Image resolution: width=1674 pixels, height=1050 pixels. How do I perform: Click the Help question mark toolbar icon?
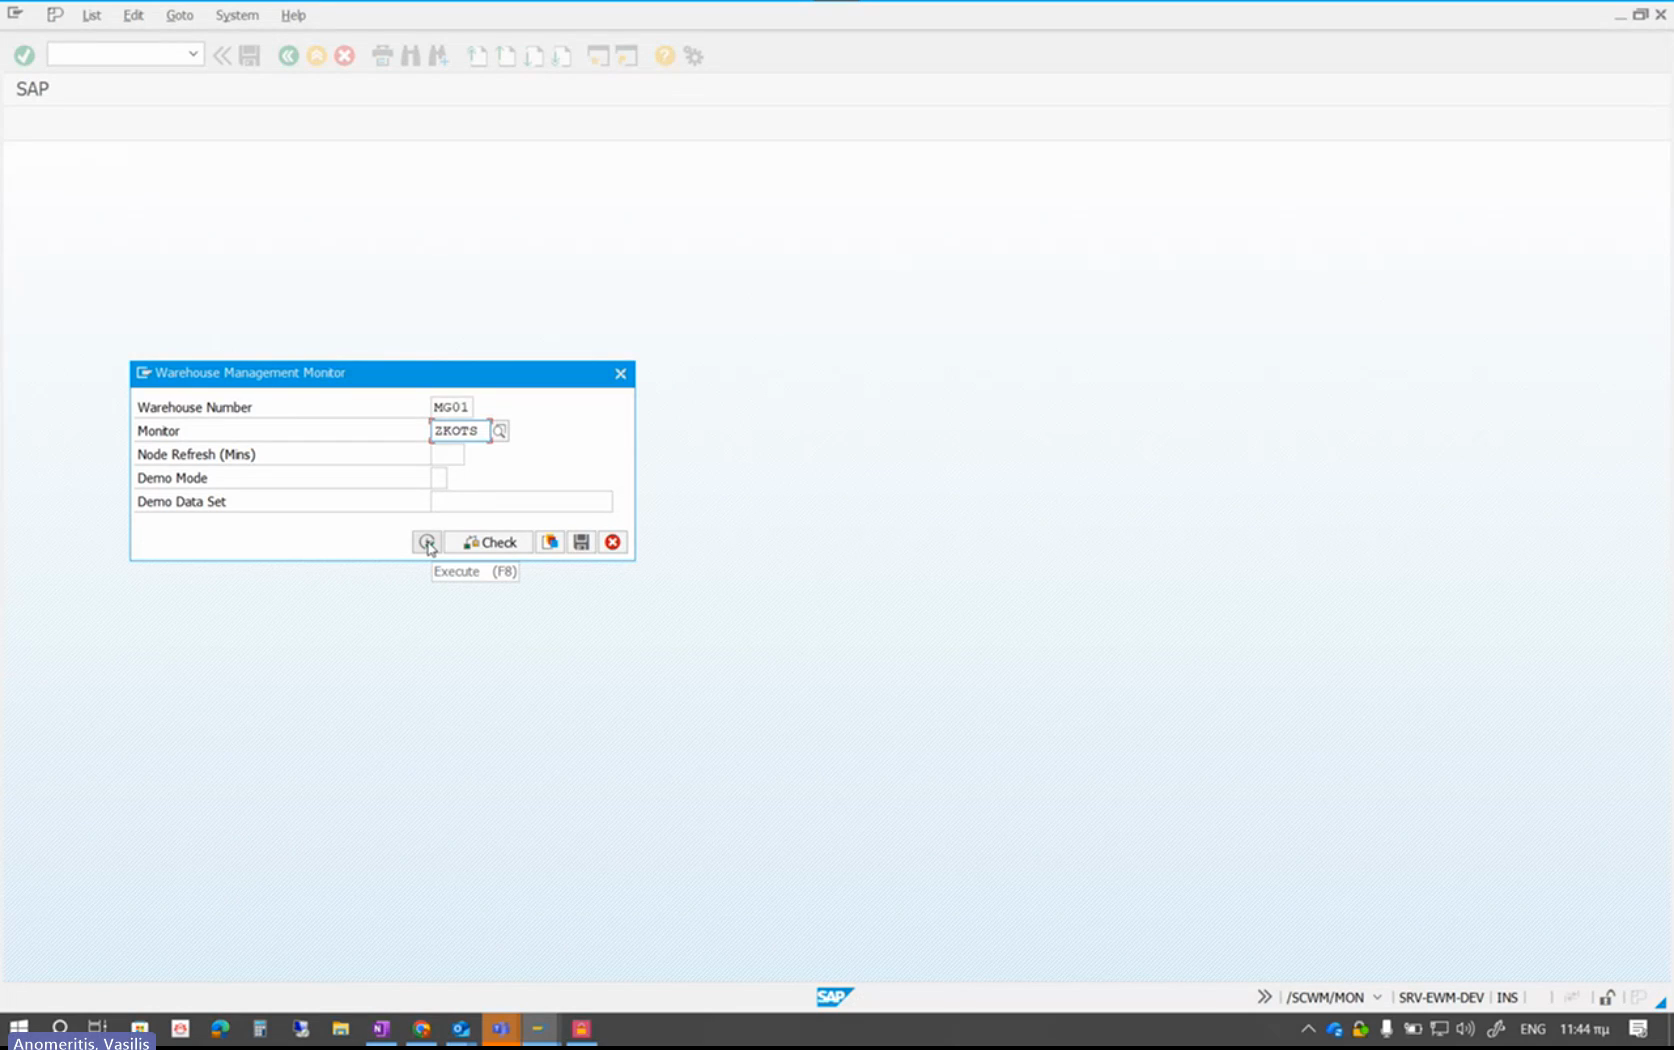pos(665,56)
